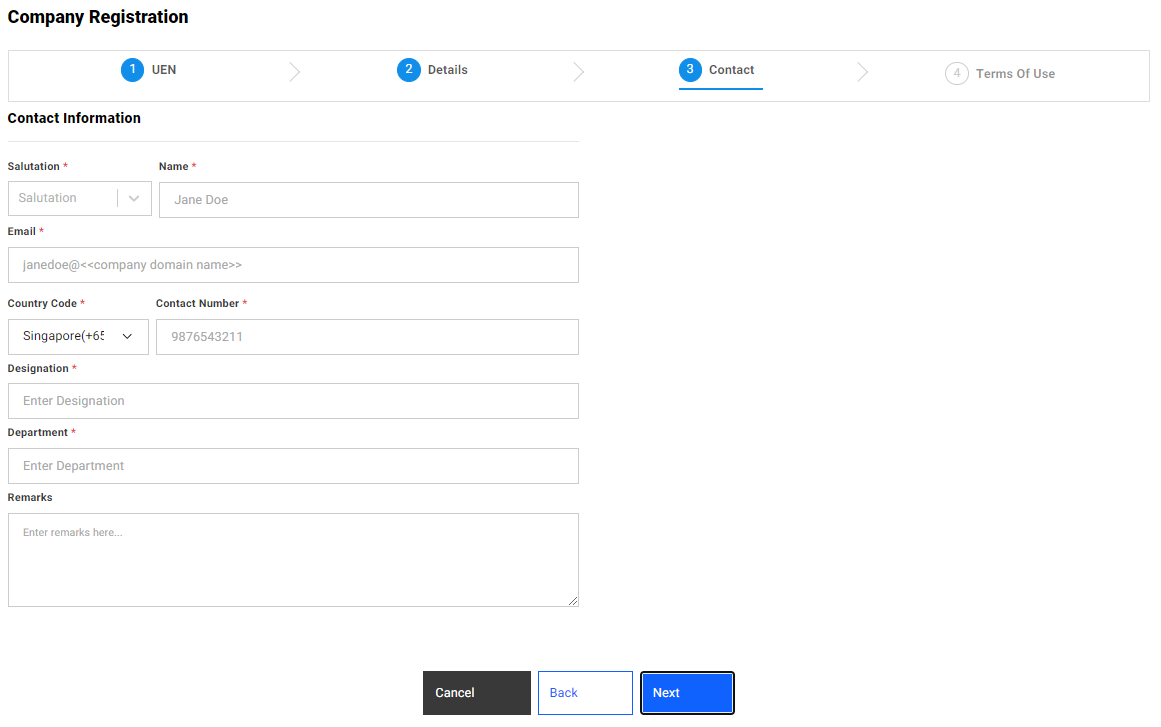Click the chevron between Details and Contact
1161x727 pixels.
tap(578, 72)
